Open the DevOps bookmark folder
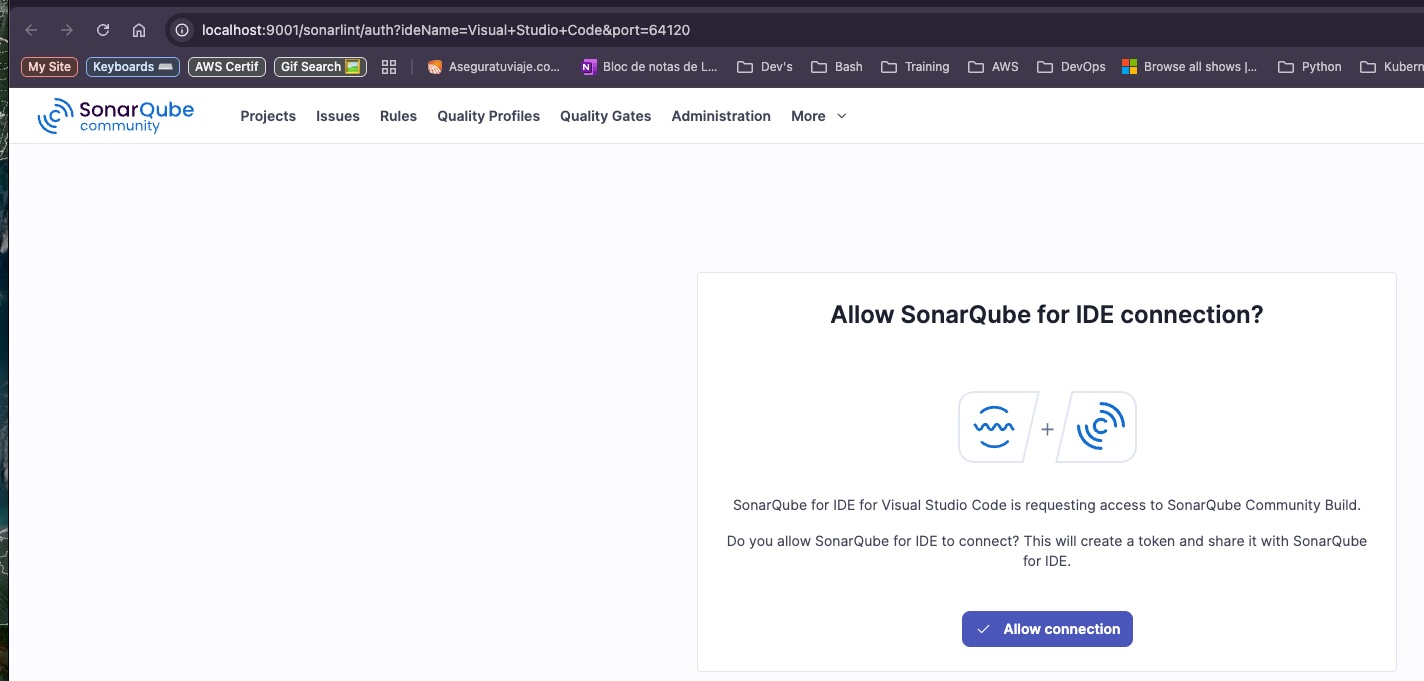Screen dimensions: 1424x681 (x=1071, y=67)
